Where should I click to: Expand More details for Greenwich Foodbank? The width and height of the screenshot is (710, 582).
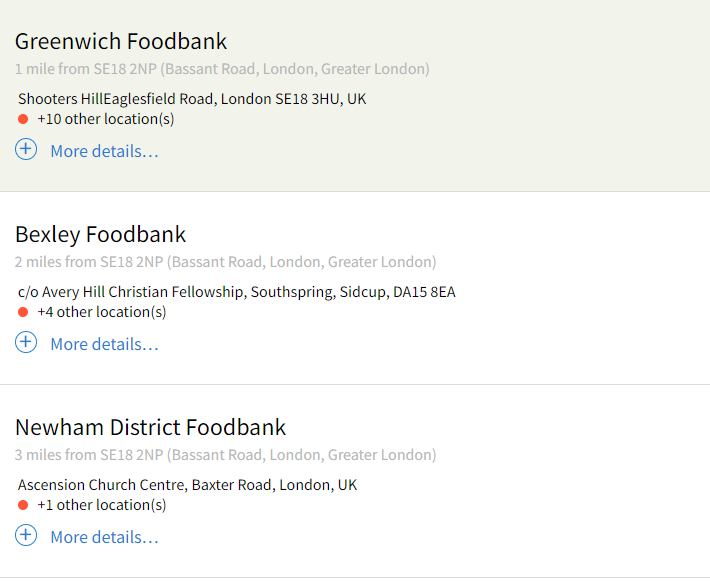(x=105, y=151)
